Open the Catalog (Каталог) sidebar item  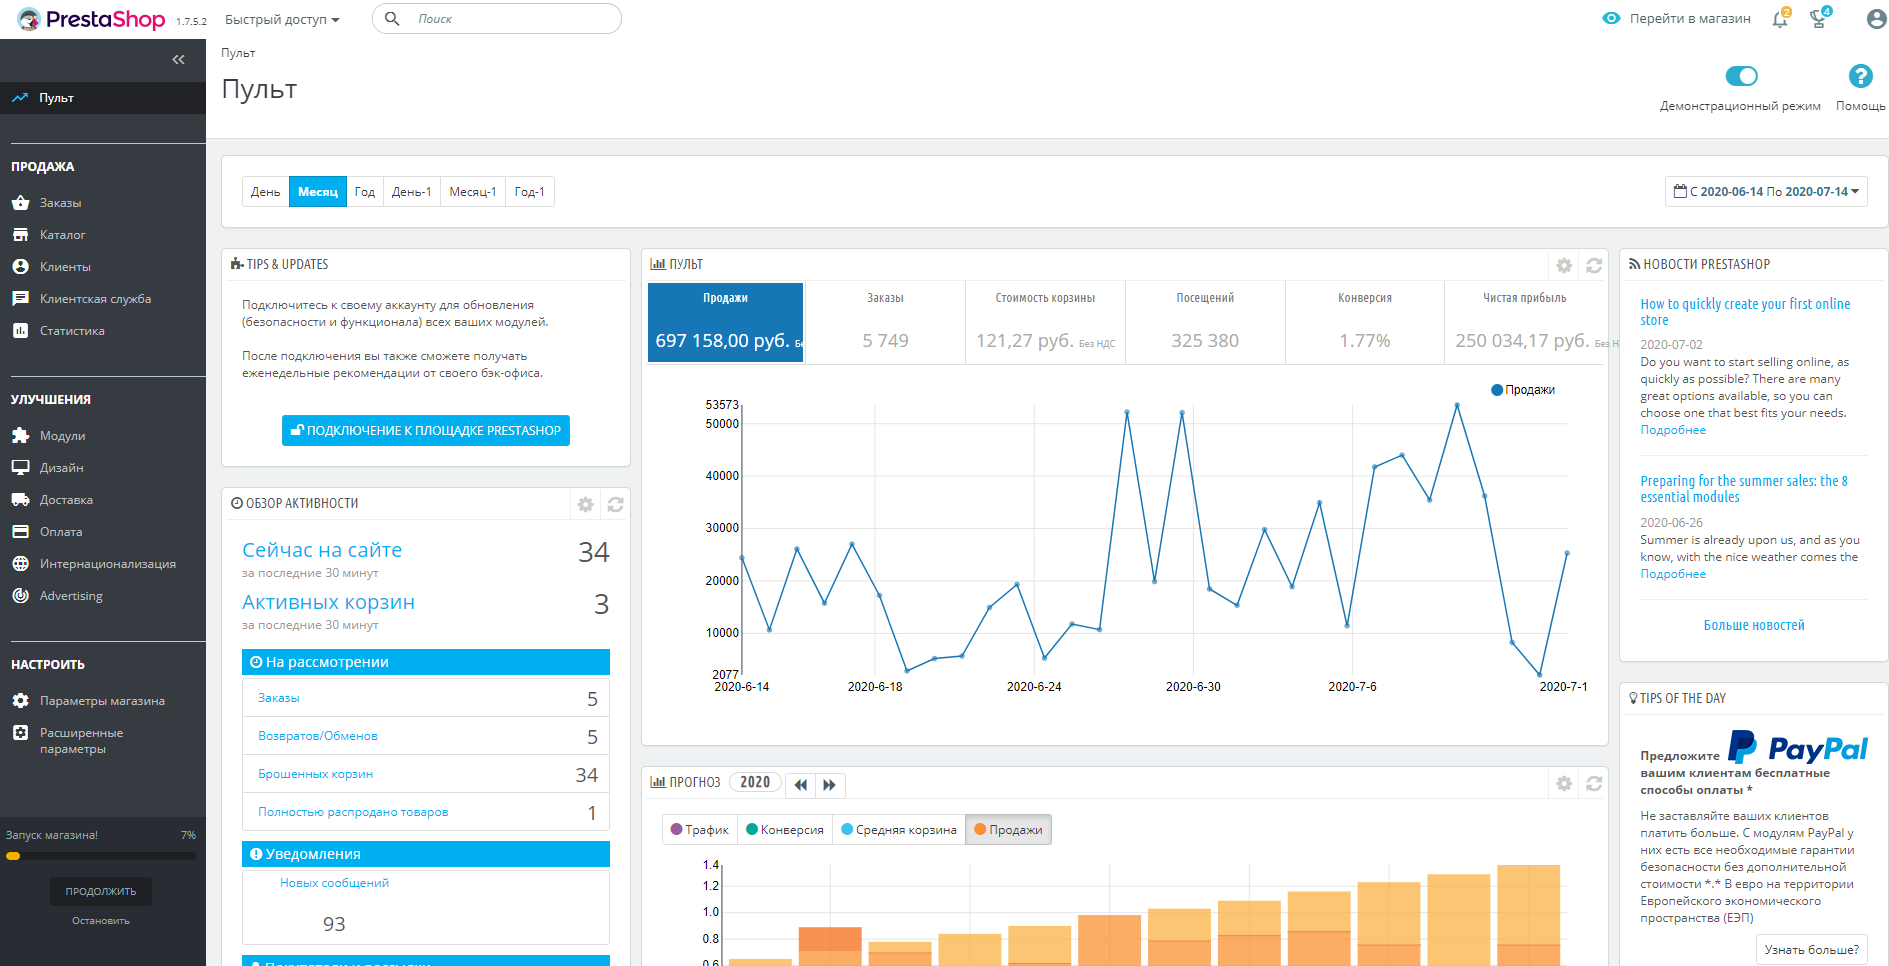pos(62,235)
